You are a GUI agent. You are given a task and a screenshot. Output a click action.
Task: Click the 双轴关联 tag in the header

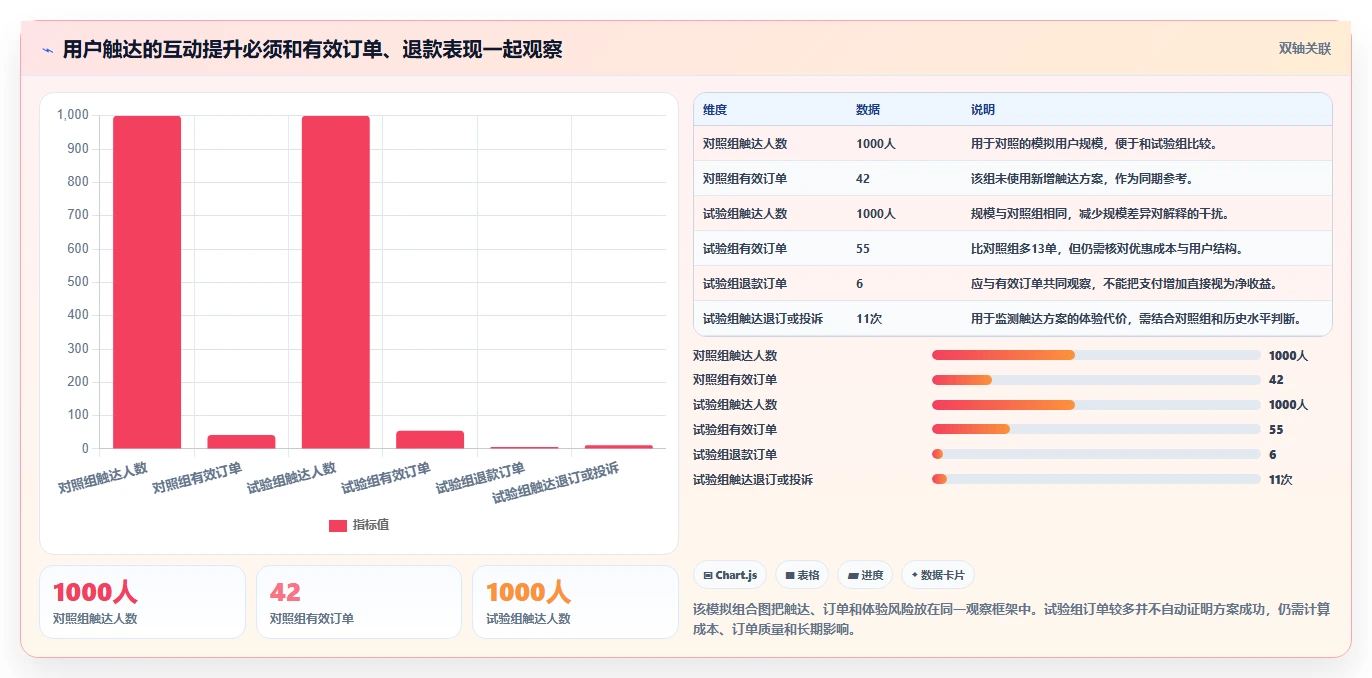tap(1305, 48)
